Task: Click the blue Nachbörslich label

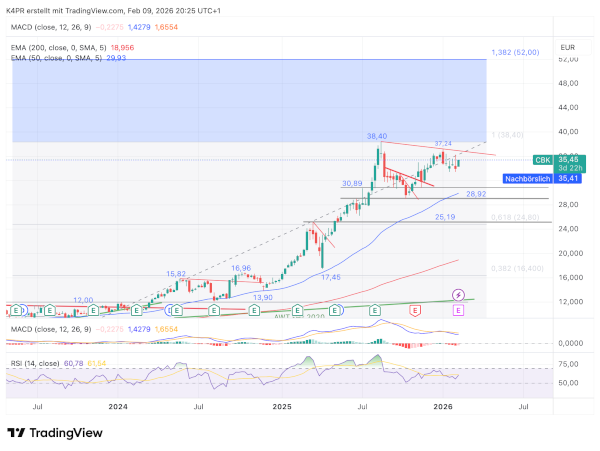Action: (x=527, y=178)
